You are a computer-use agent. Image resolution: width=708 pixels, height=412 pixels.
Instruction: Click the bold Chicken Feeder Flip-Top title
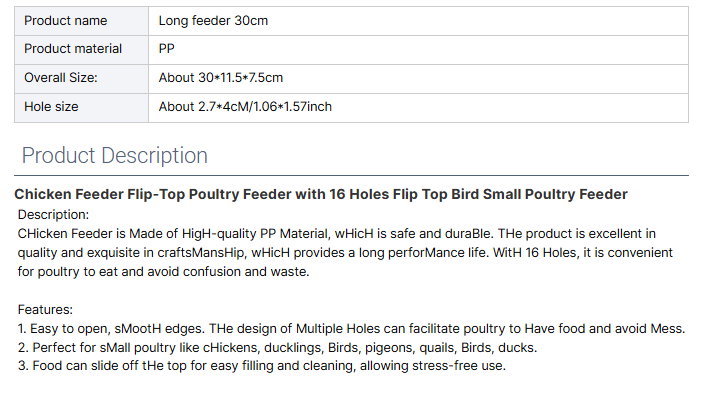320,194
